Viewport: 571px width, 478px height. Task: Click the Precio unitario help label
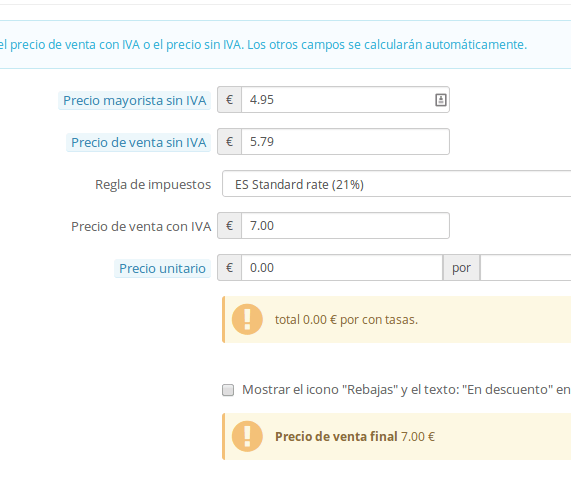pyautogui.click(x=162, y=268)
